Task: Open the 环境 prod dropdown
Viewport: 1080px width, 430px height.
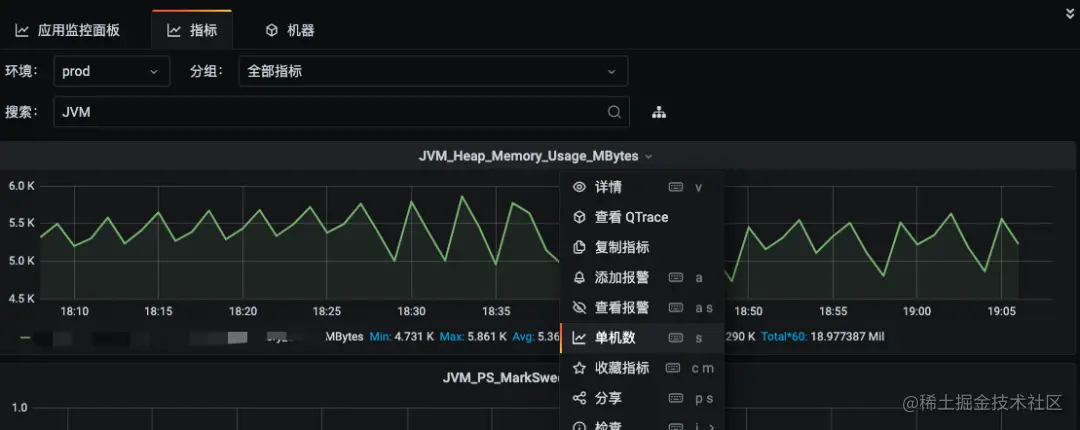Action: tap(112, 71)
